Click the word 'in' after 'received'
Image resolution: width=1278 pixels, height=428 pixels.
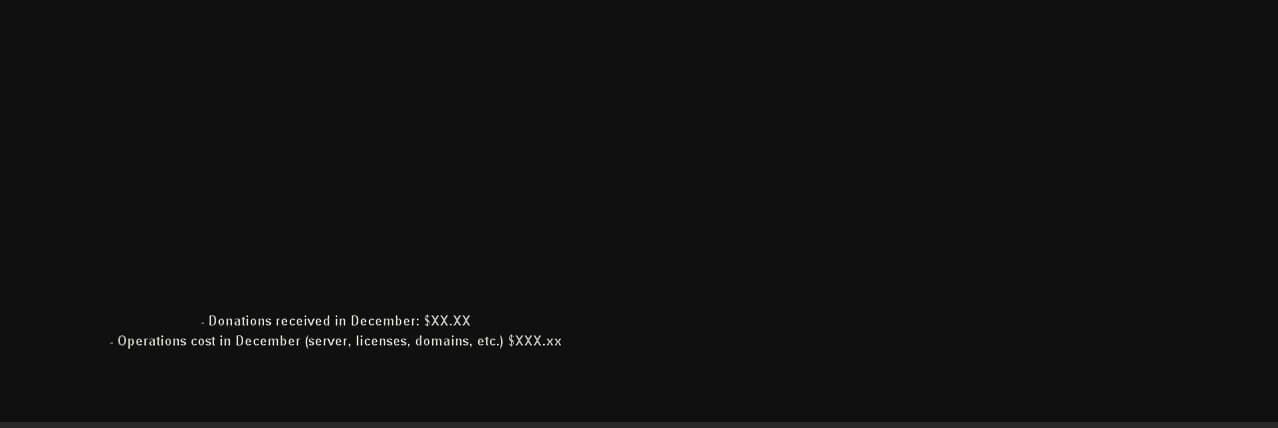pyautogui.click(x=341, y=321)
